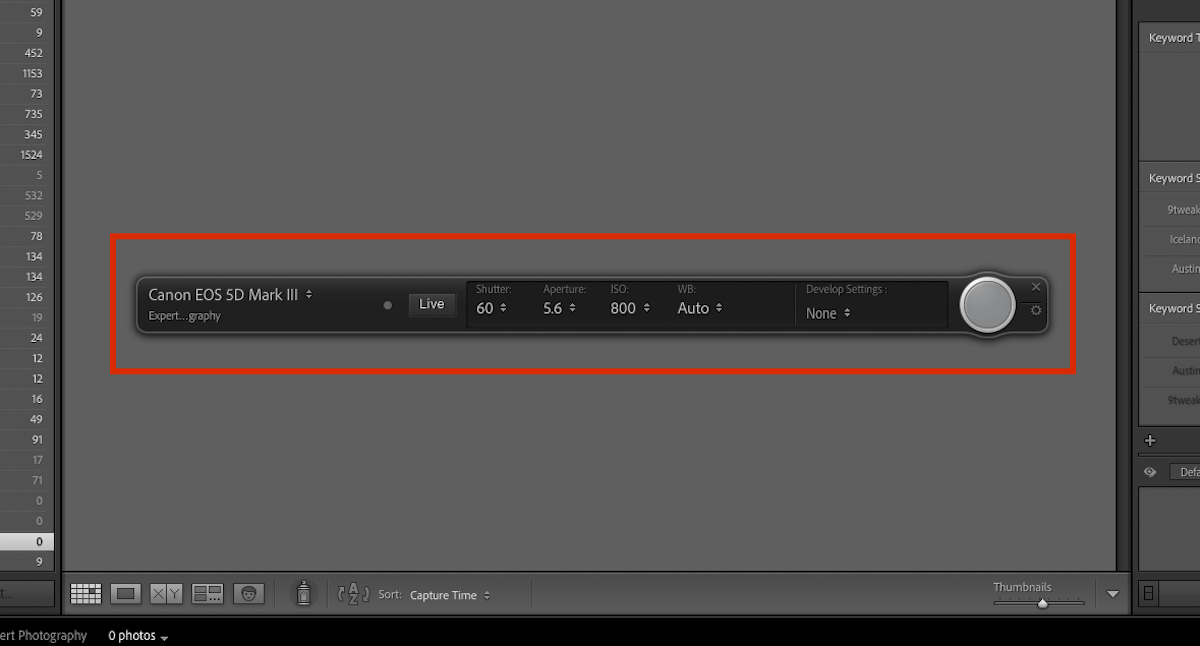Image resolution: width=1200 pixels, height=646 pixels.
Task: Open tethered capture settings gear
Action: [x=1035, y=311]
